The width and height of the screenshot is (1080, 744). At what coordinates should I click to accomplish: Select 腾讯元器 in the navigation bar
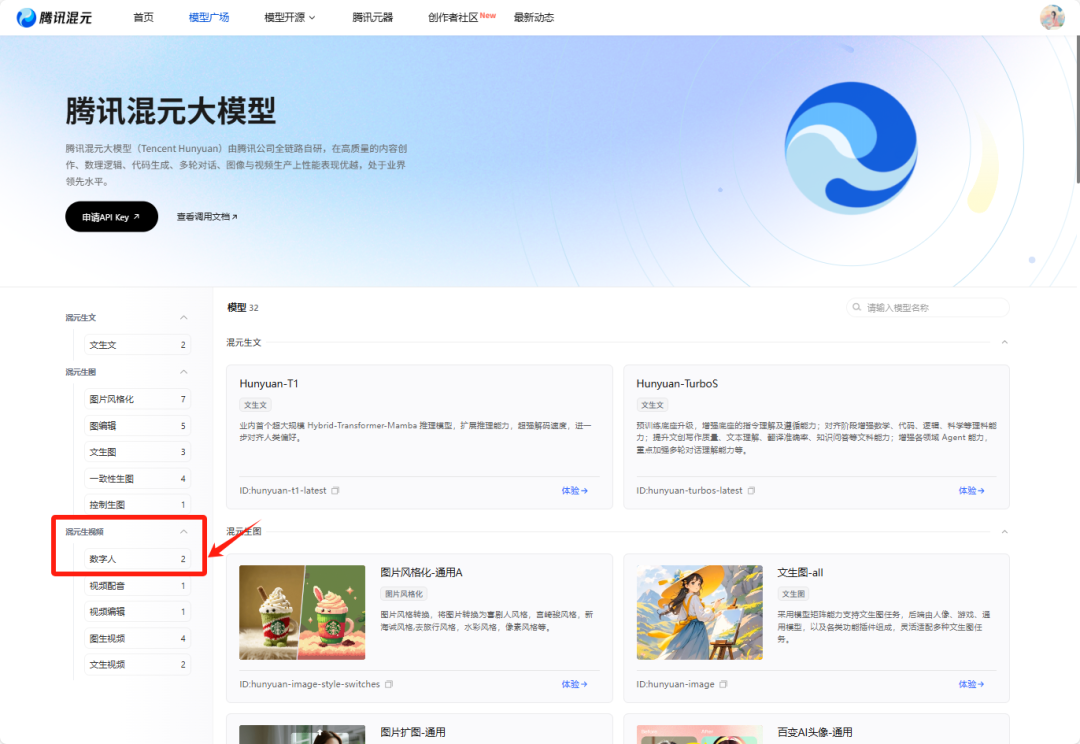coord(373,17)
